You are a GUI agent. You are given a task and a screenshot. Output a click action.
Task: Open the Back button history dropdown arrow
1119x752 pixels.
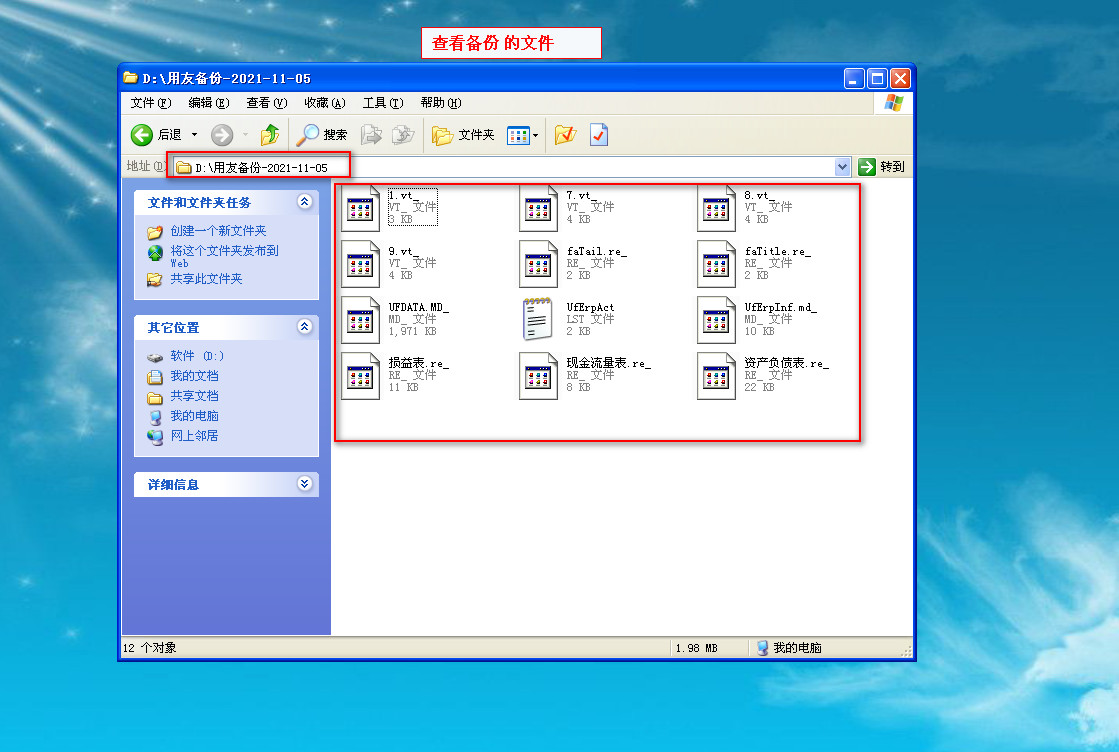point(194,135)
